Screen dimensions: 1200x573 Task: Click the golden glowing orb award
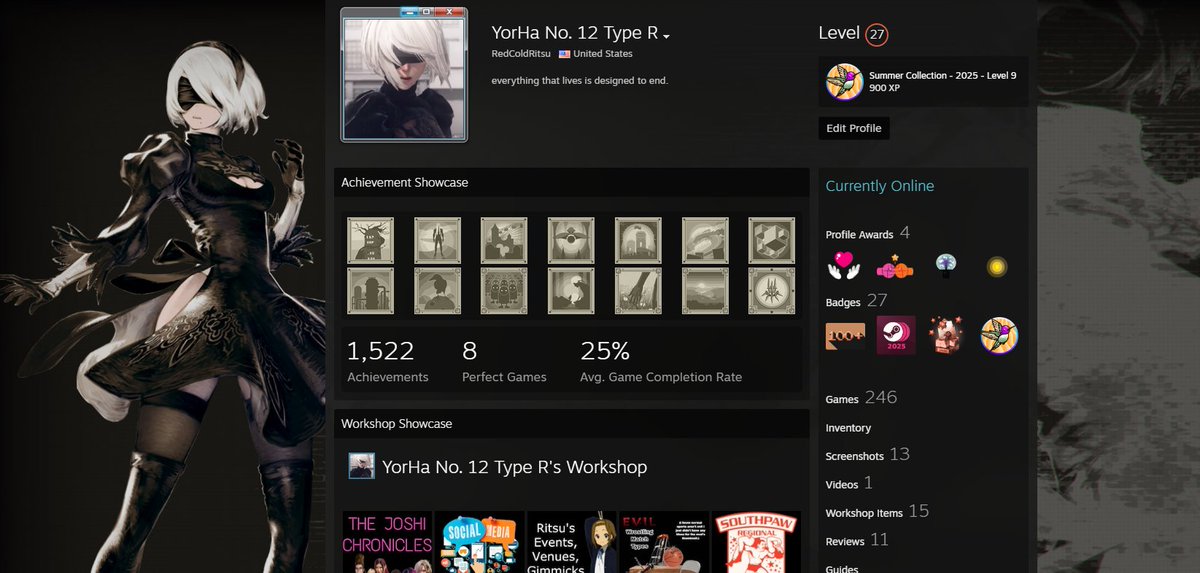pos(996,266)
